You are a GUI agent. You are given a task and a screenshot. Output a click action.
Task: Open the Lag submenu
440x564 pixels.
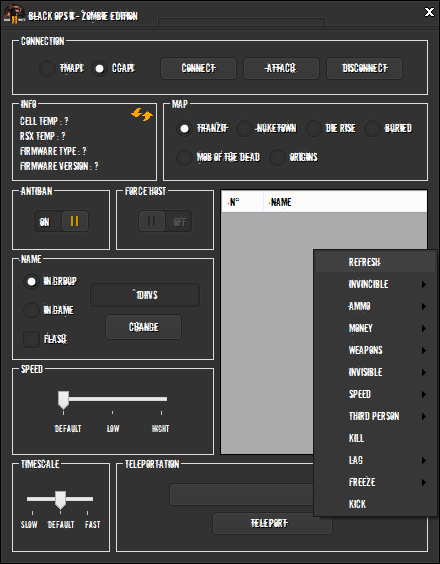[x=375, y=460]
